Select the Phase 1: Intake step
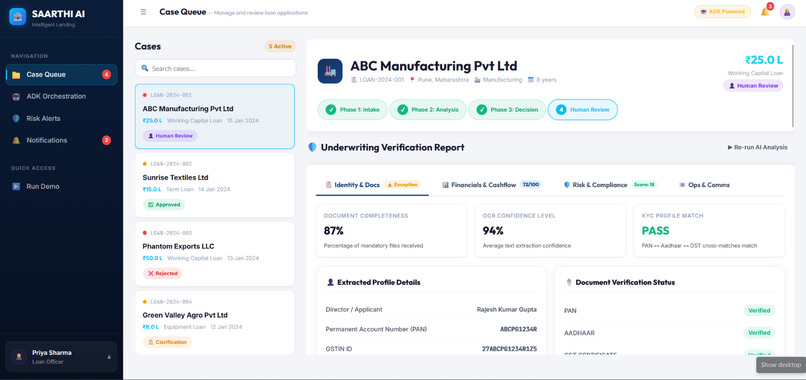Screen dimensions: 806x380 (352, 110)
